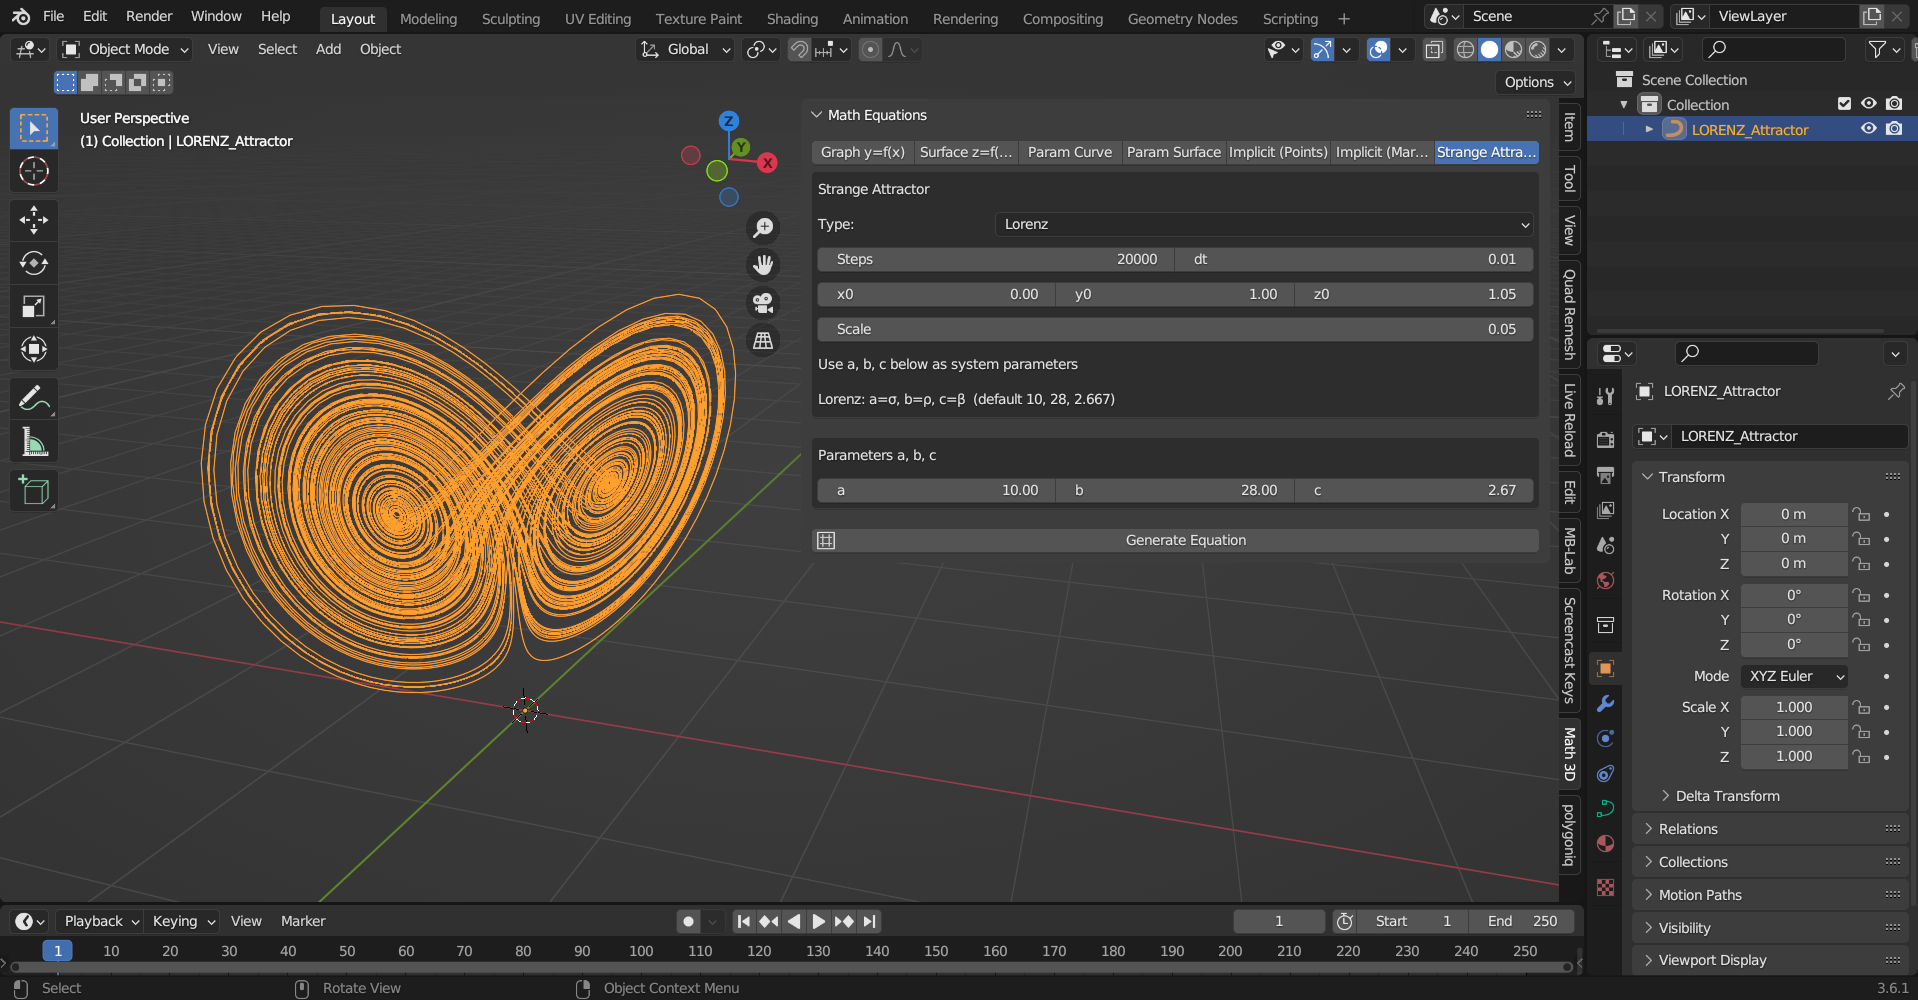
Task: Open the Options panel in the viewport header
Action: [1535, 82]
